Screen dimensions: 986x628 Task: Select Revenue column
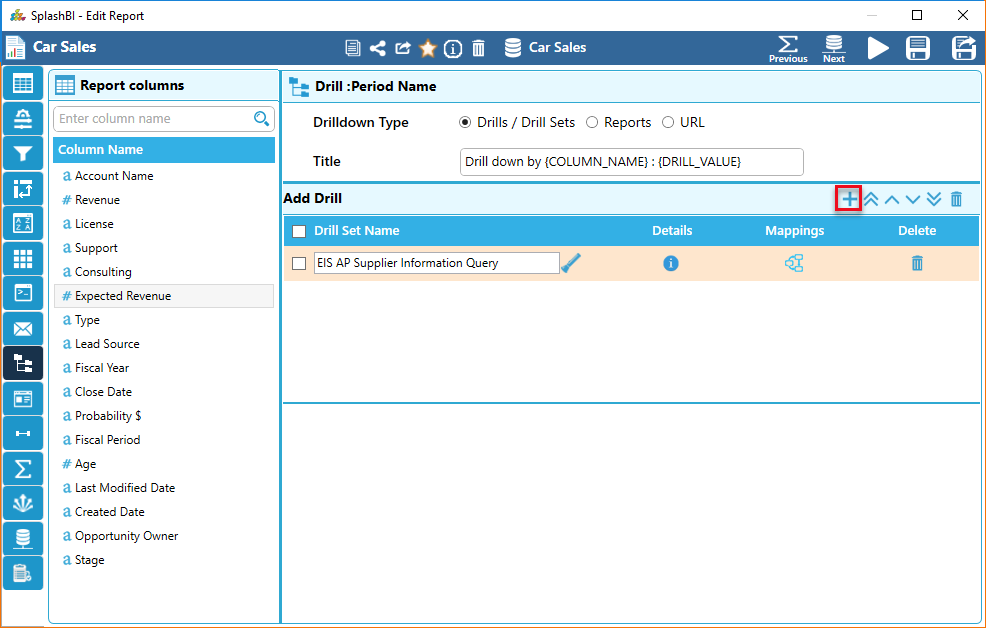click(164, 200)
